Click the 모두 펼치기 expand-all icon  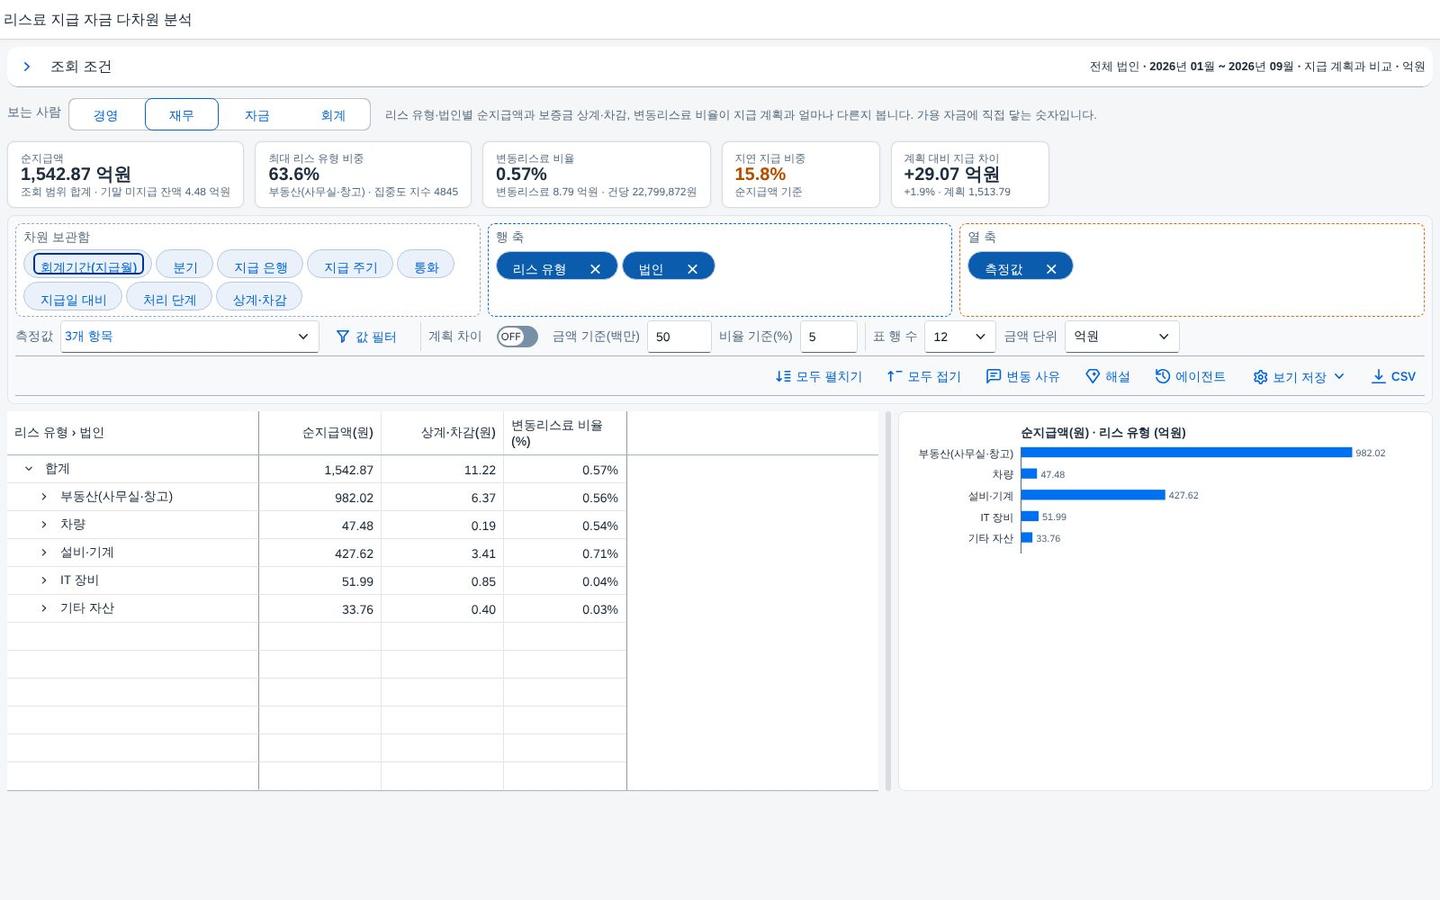(783, 377)
